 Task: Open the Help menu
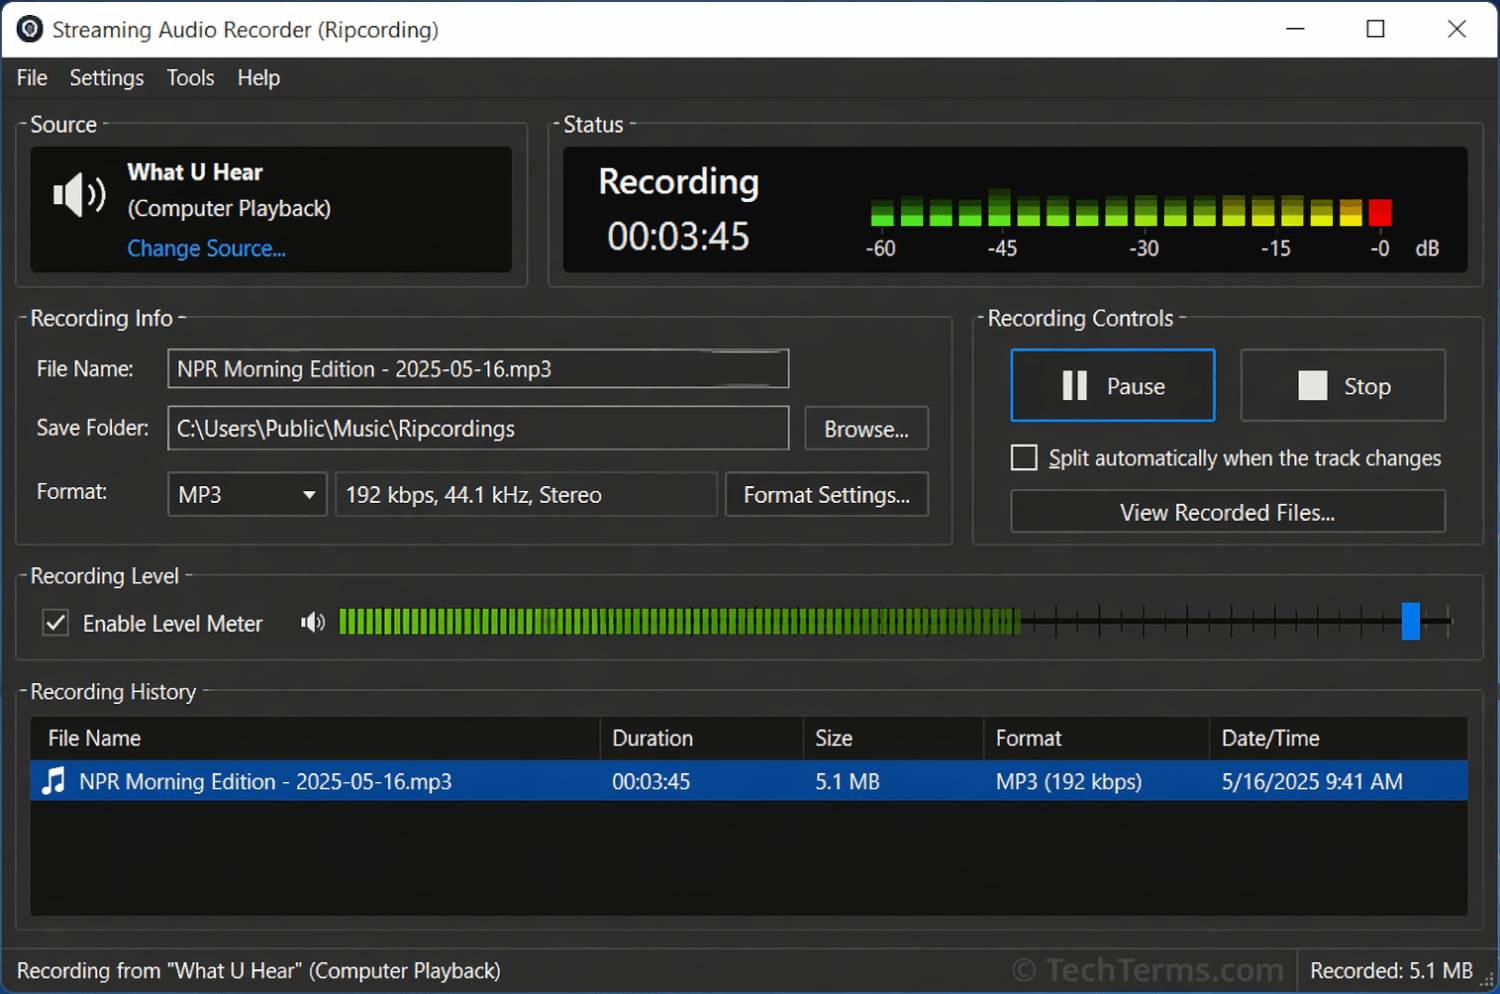(258, 78)
